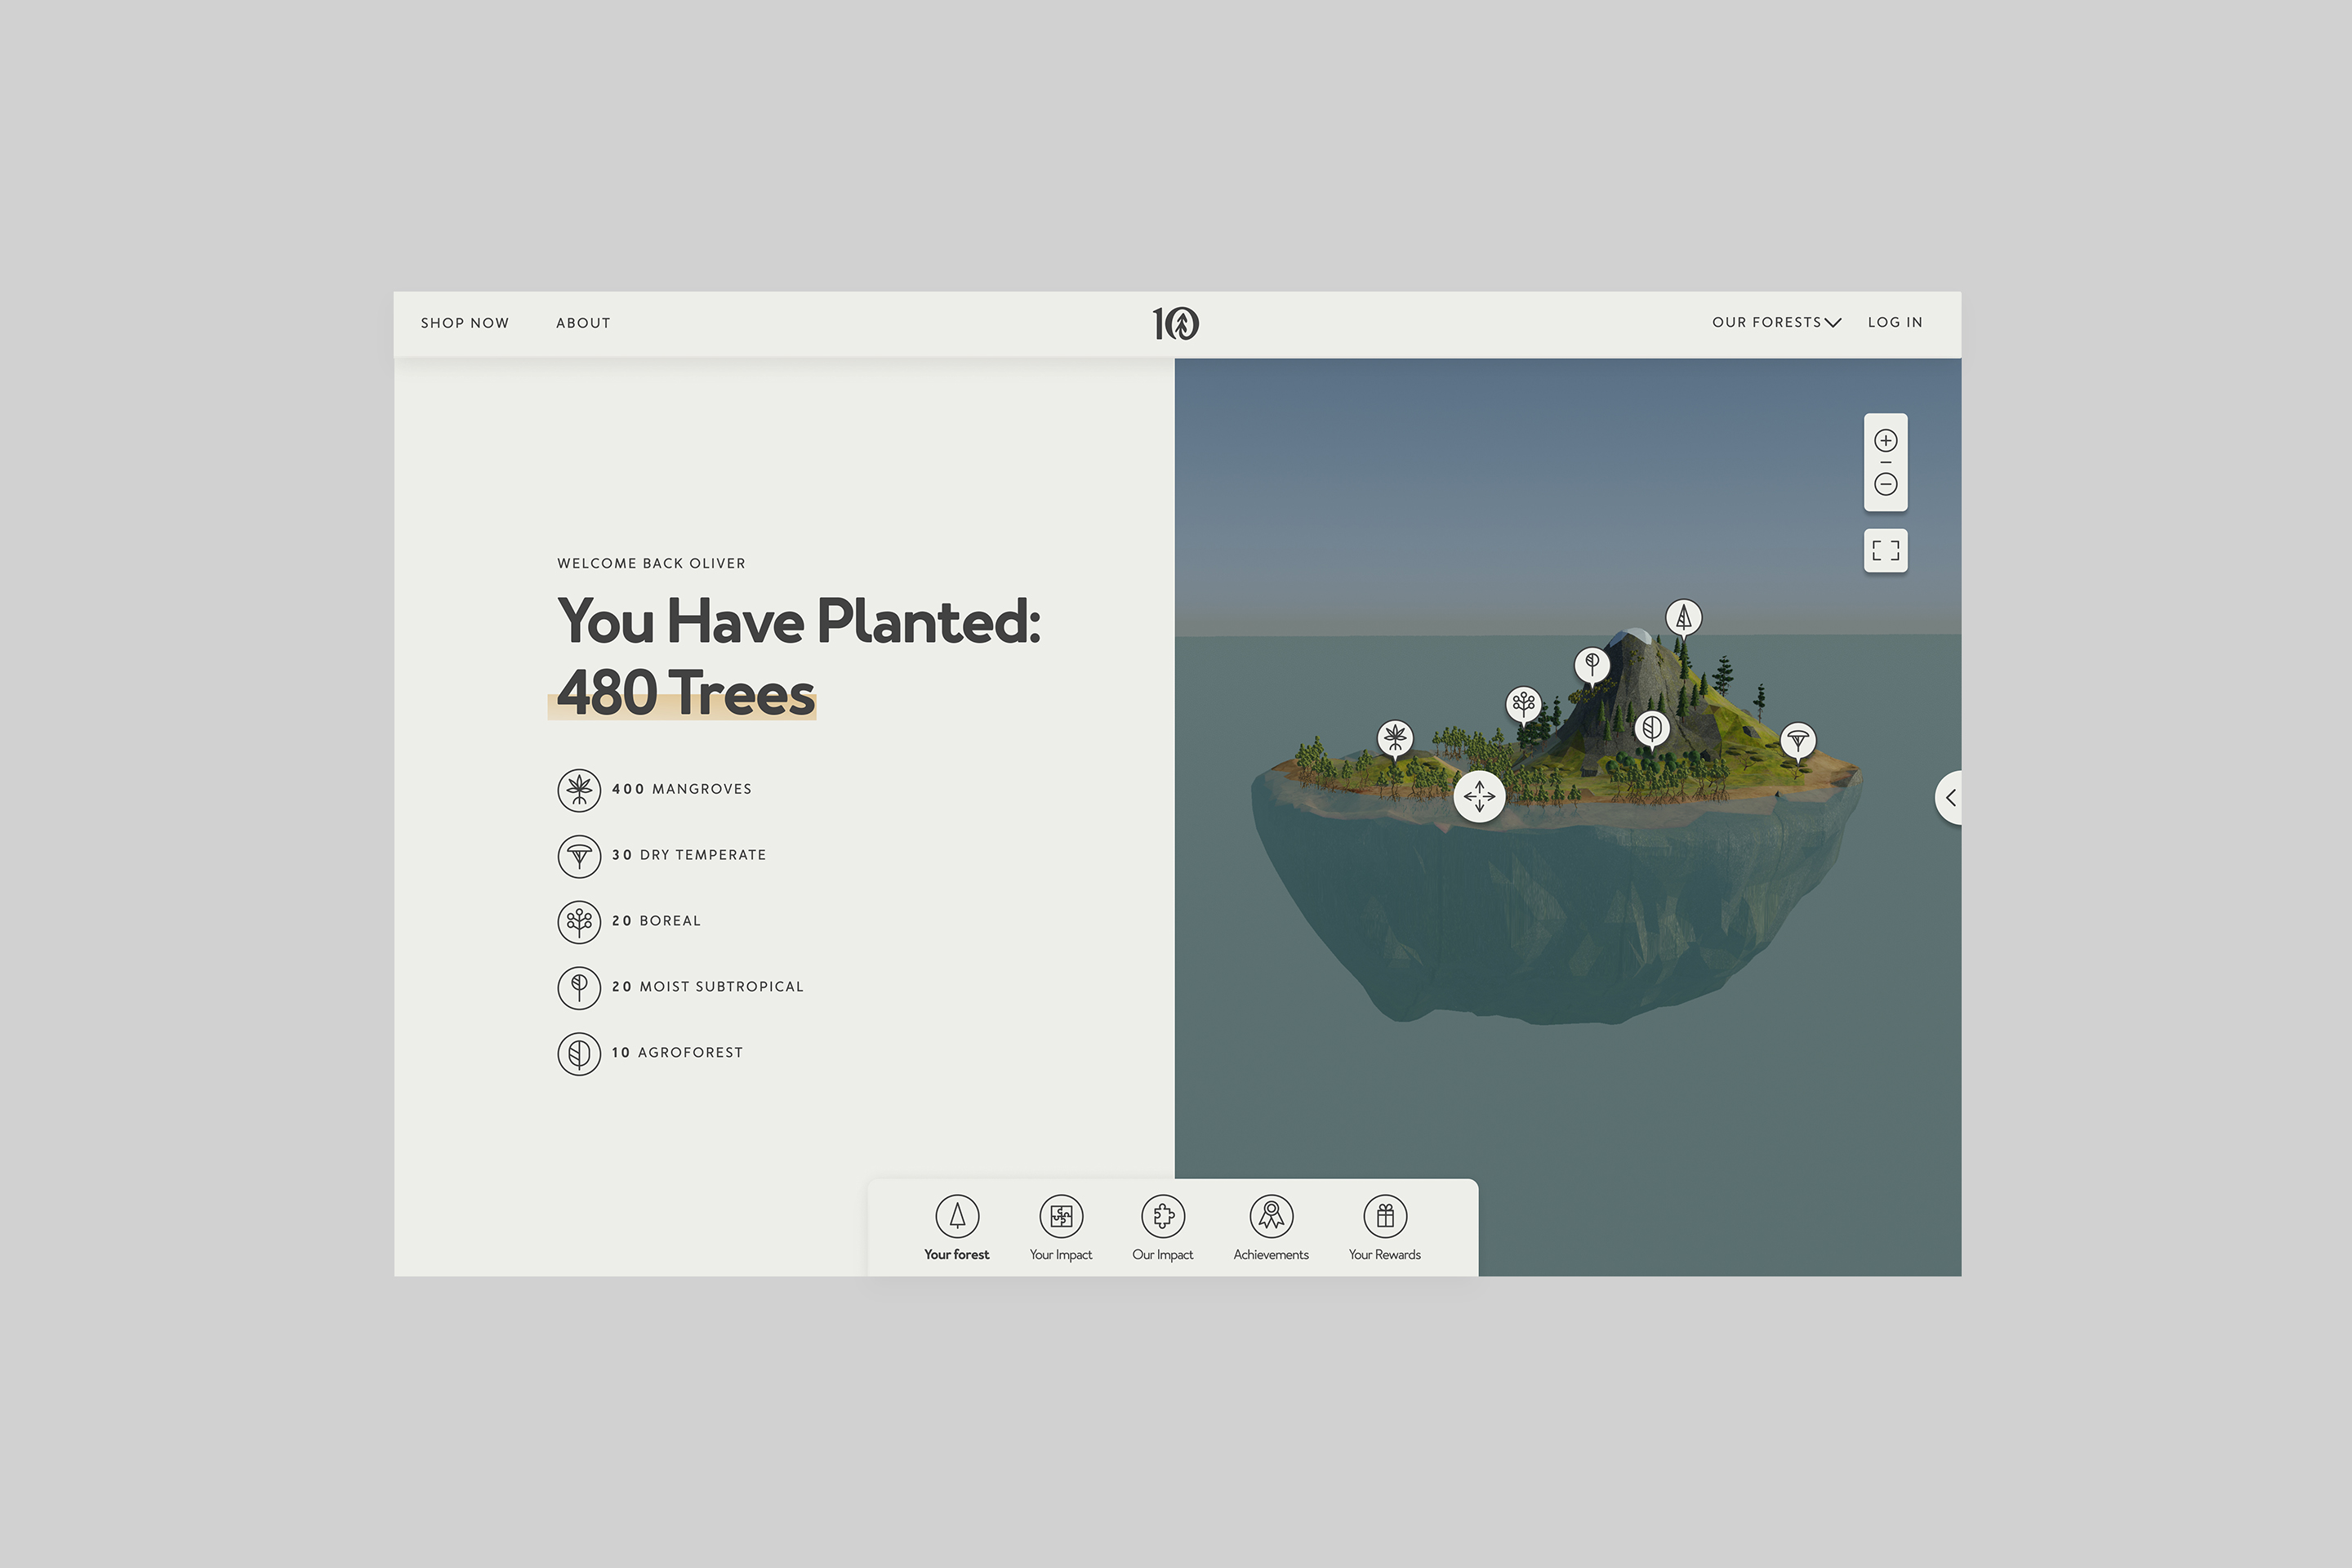Click the 400 Mangroves list icon

pos(579,790)
